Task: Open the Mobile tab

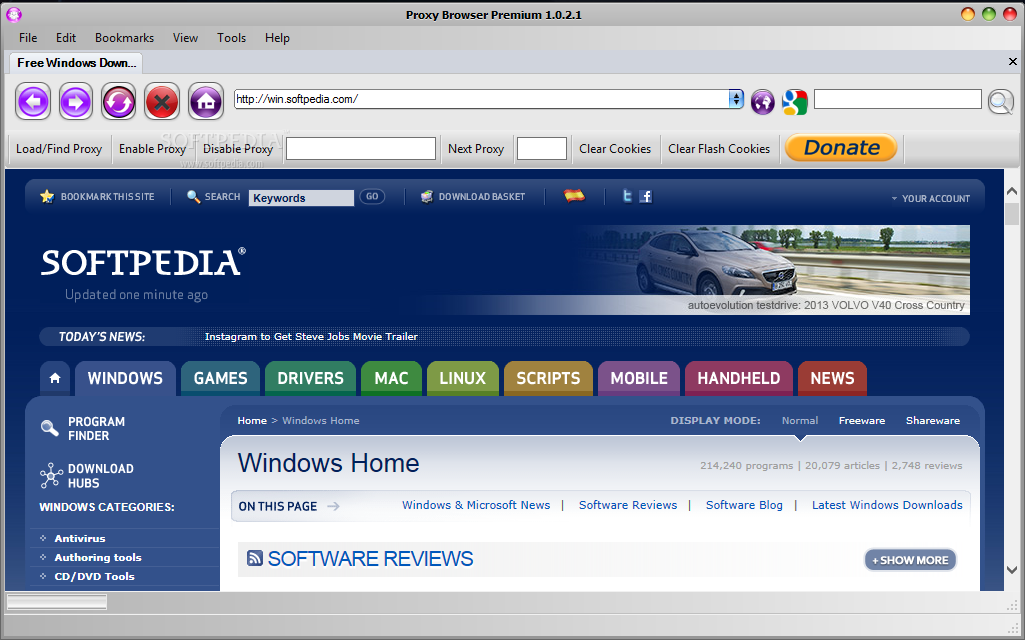Action: [x=639, y=379]
